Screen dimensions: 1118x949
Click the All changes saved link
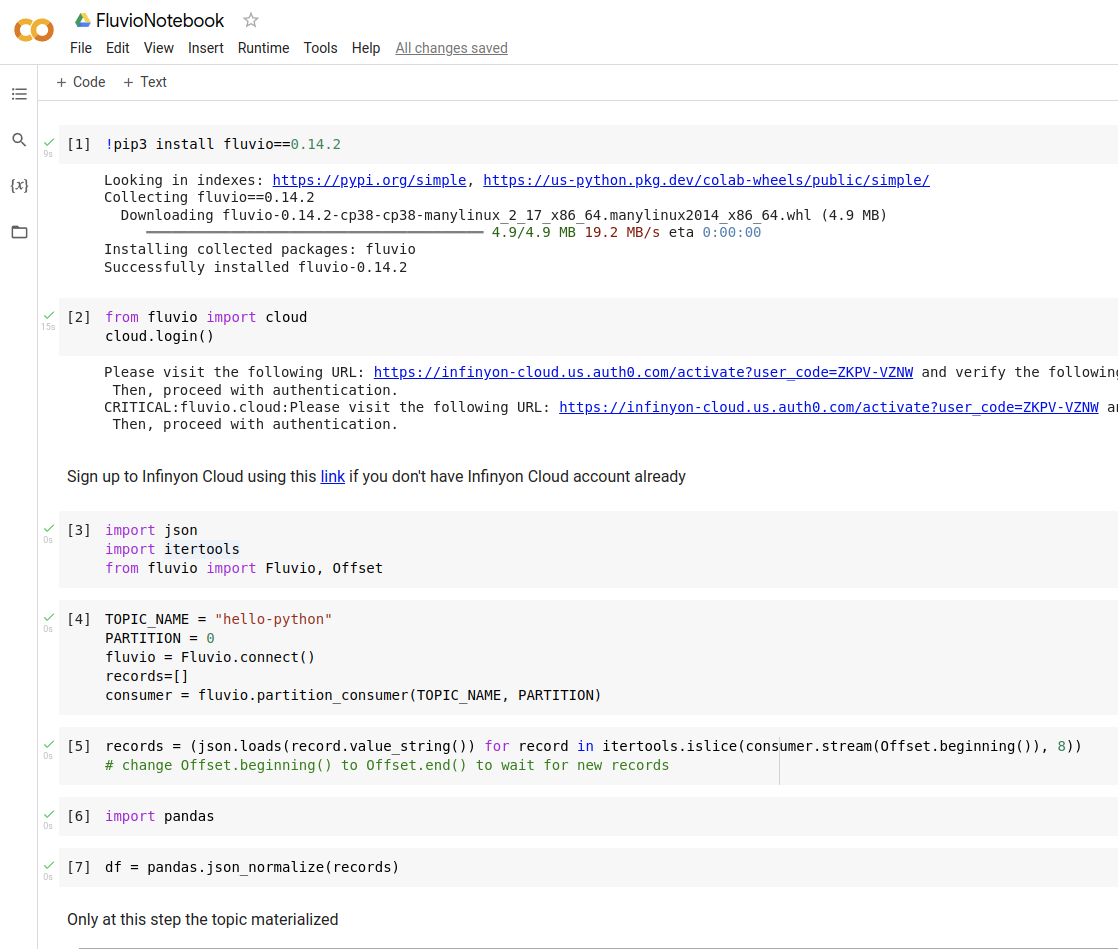451,47
